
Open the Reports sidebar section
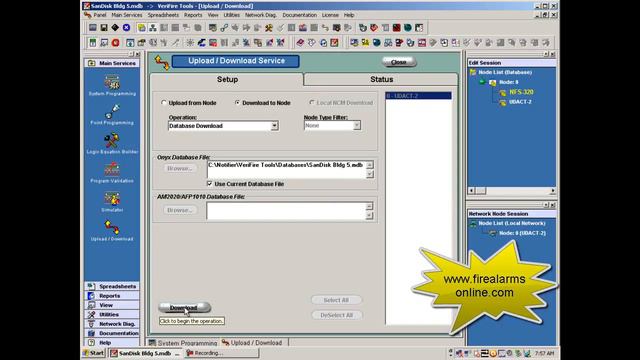[x=112, y=296]
